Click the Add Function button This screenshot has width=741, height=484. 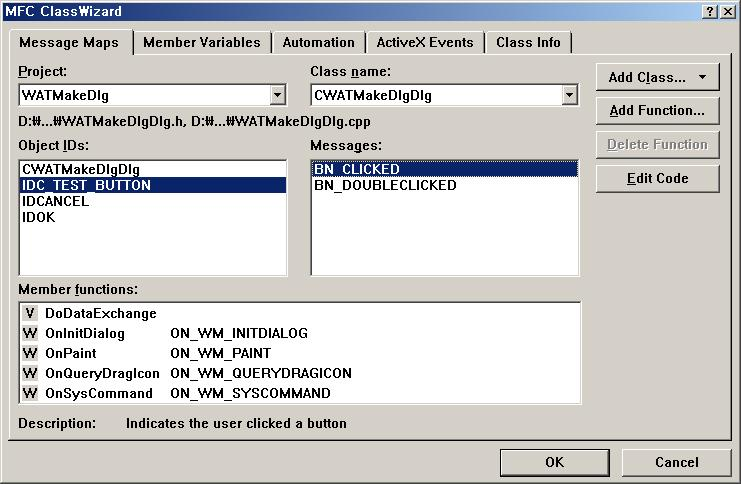(657, 111)
